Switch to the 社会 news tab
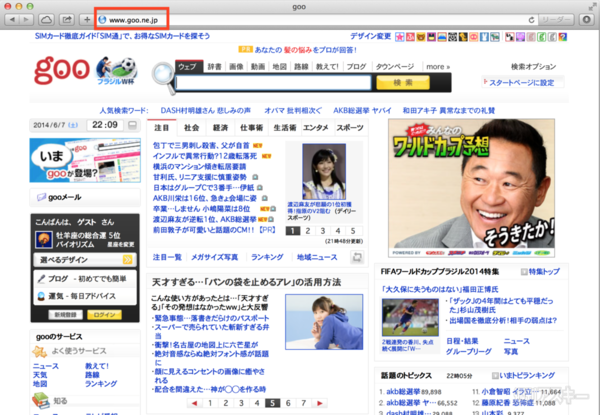 tap(191, 128)
